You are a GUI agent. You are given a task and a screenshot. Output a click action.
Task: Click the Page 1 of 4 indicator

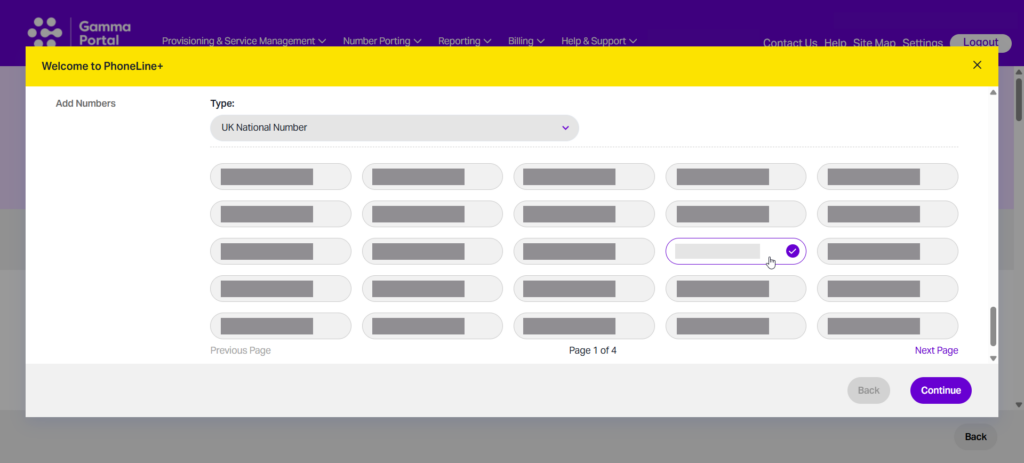(x=592, y=351)
